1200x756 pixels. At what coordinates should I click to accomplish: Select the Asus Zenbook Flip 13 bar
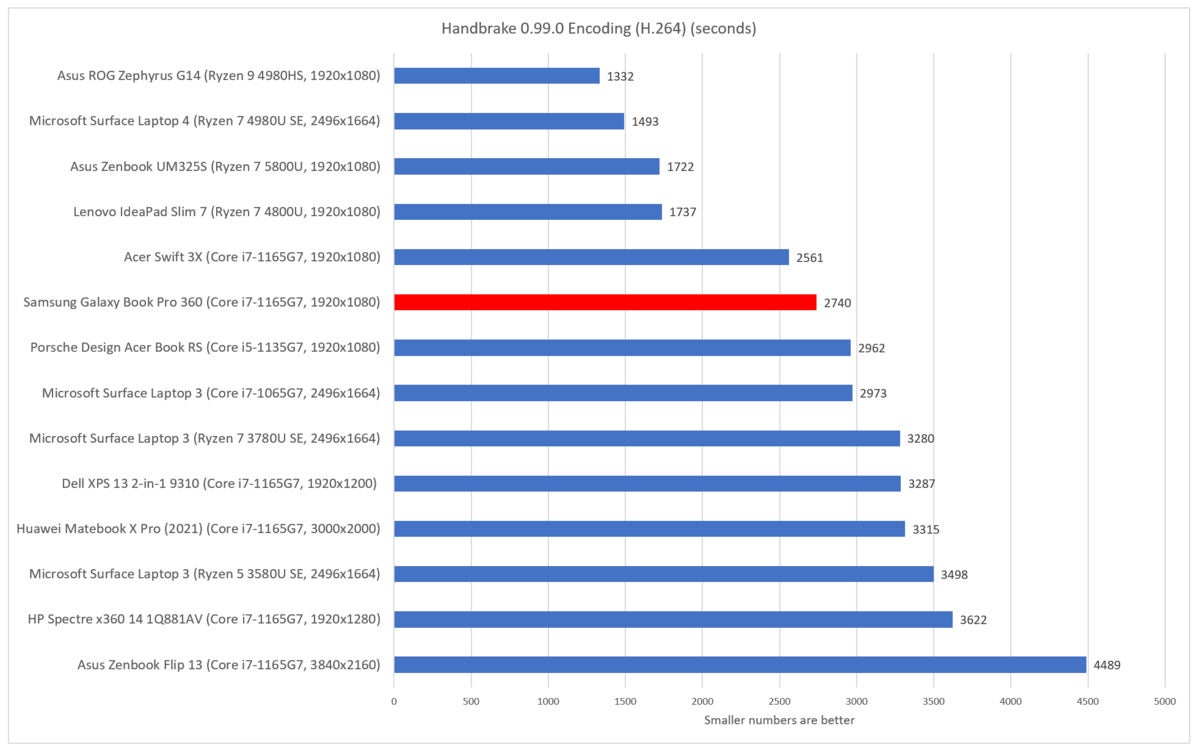tap(740, 665)
